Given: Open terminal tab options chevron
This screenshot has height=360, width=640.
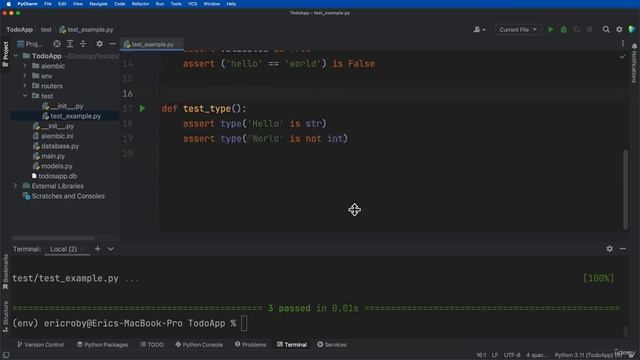Looking at the screenshot, I should [111, 249].
